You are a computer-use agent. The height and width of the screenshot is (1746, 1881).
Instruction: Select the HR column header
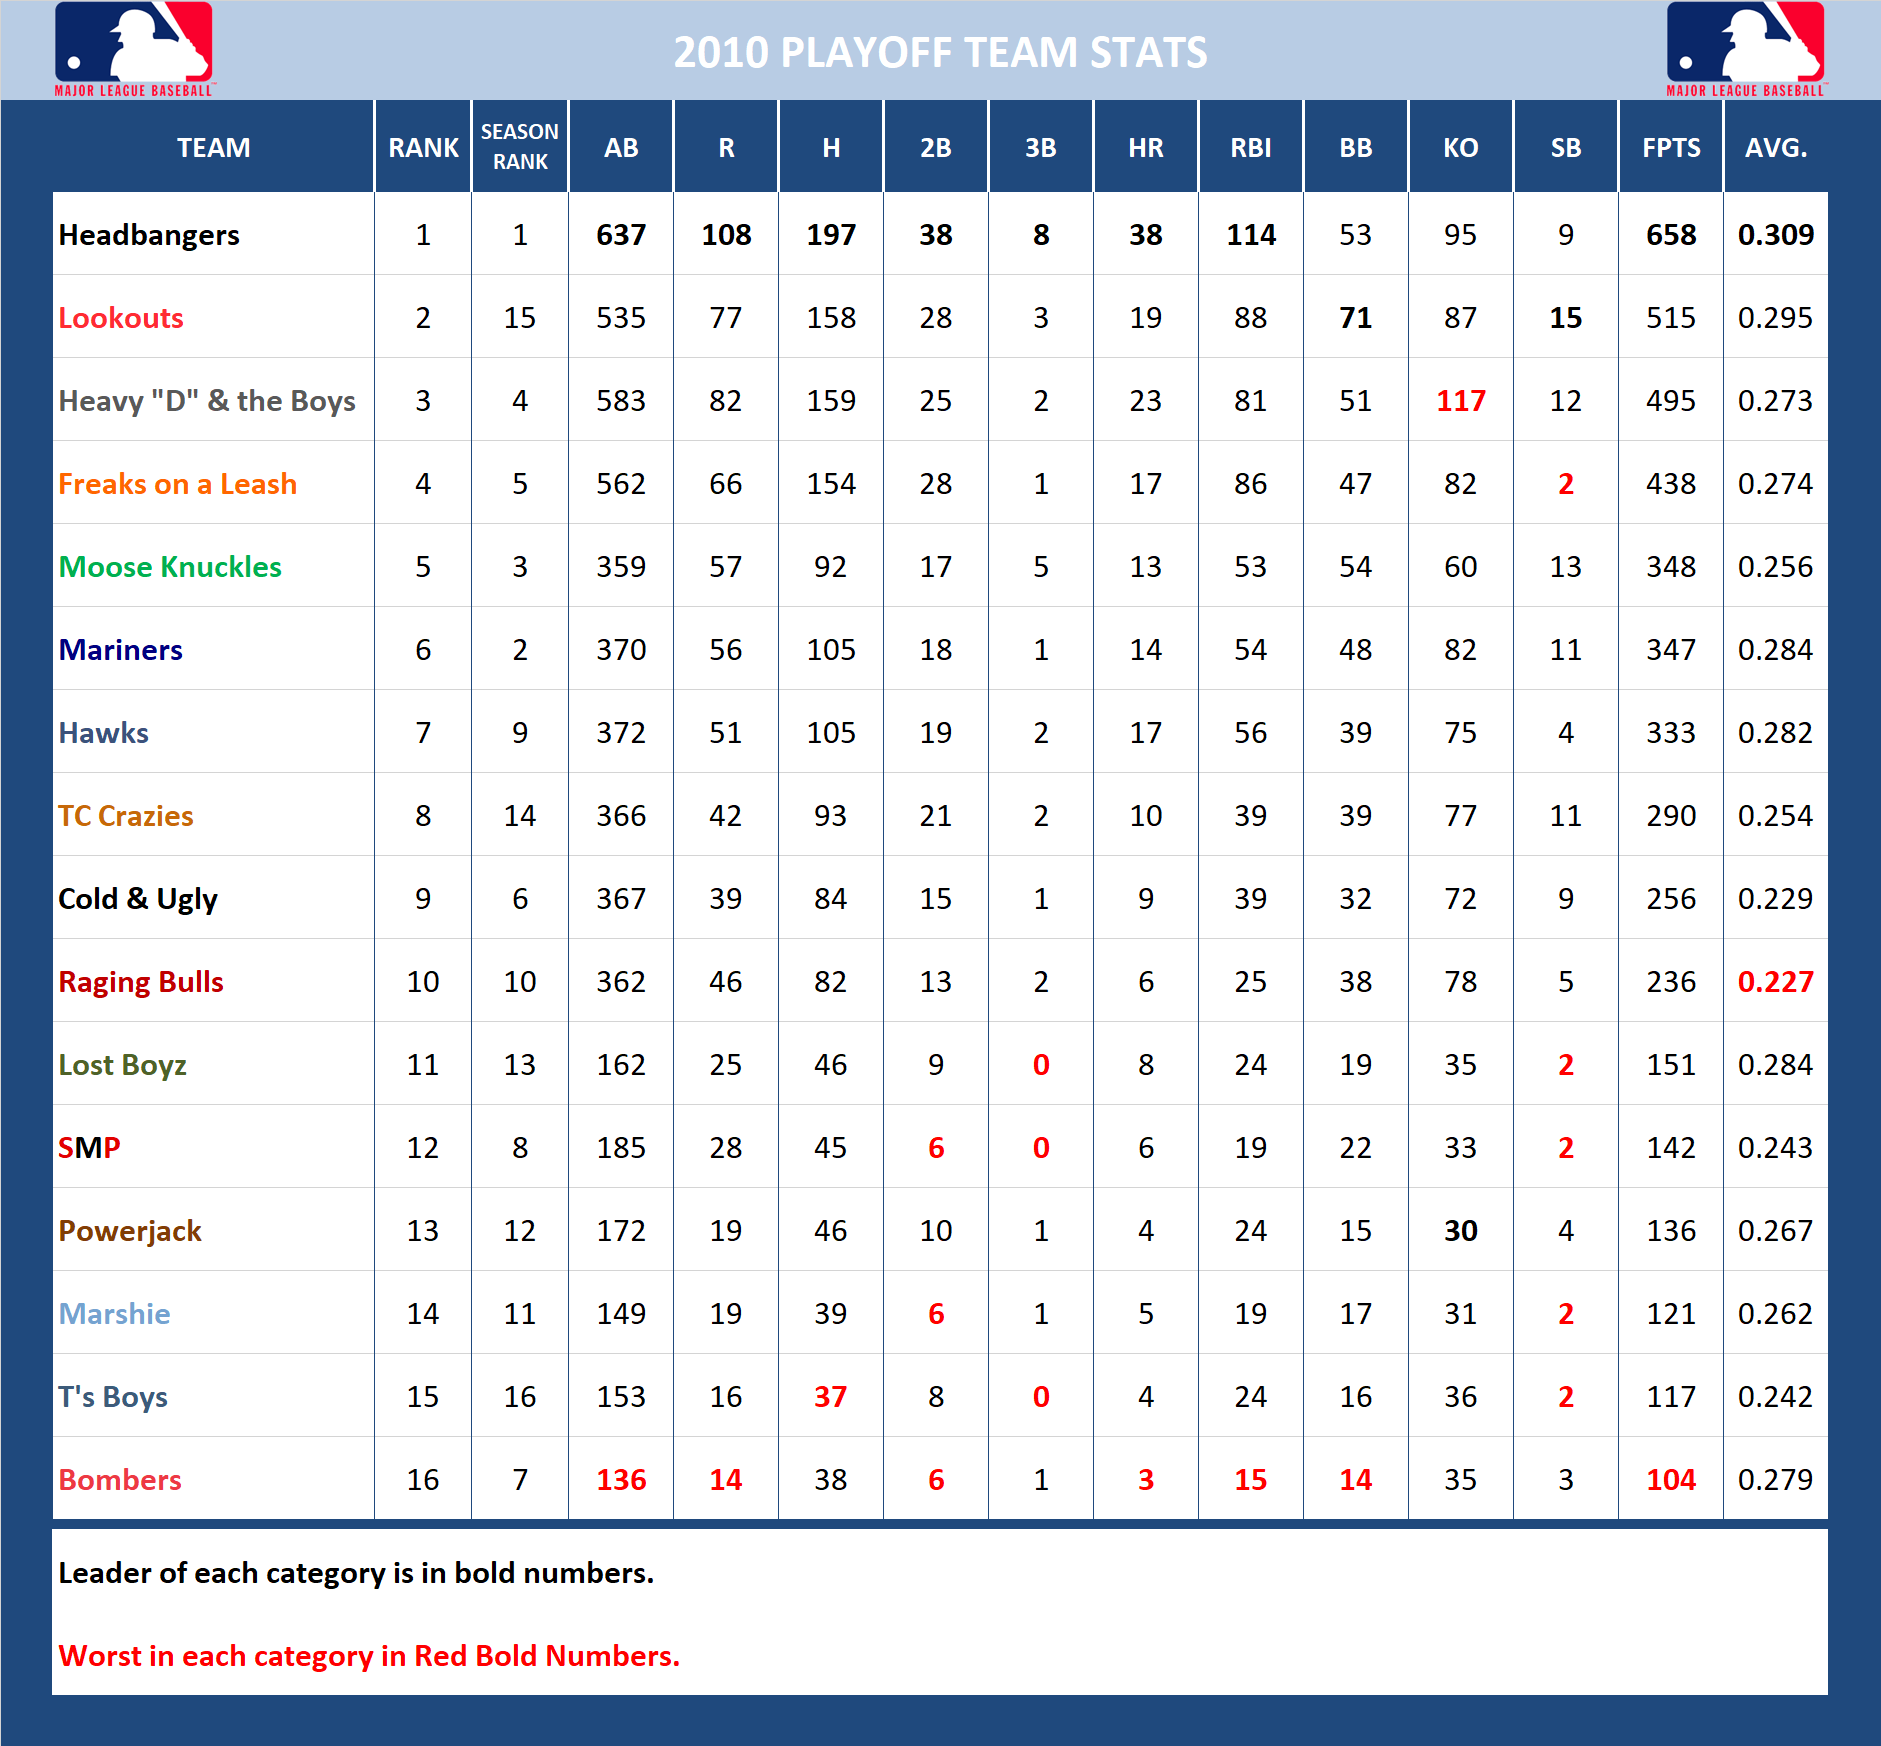pos(1146,147)
